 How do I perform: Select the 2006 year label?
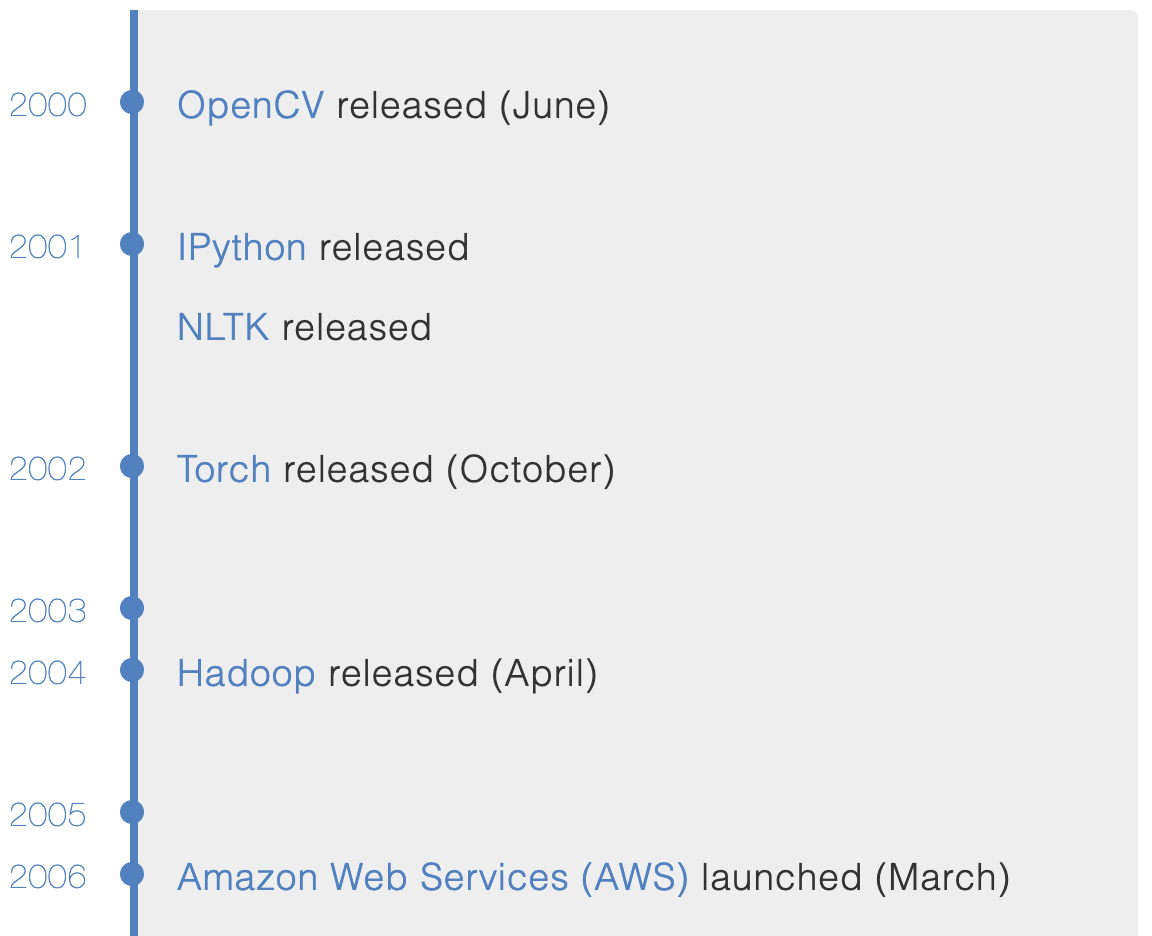click(x=48, y=877)
